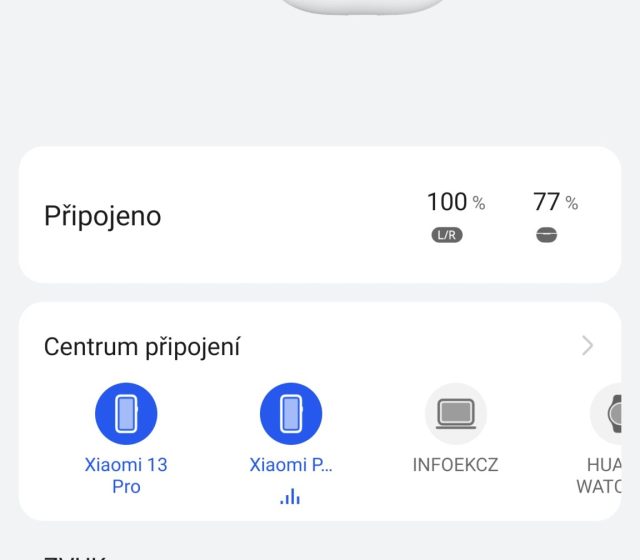Image resolution: width=640 pixels, height=560 pixels.
Task: Tap the 77 % case battery level
Action: tap(555, 202)
